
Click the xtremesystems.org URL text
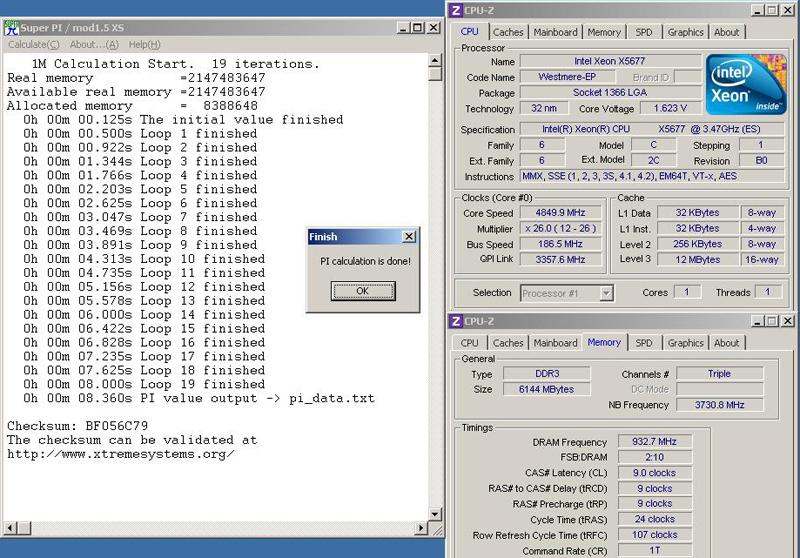121,454
